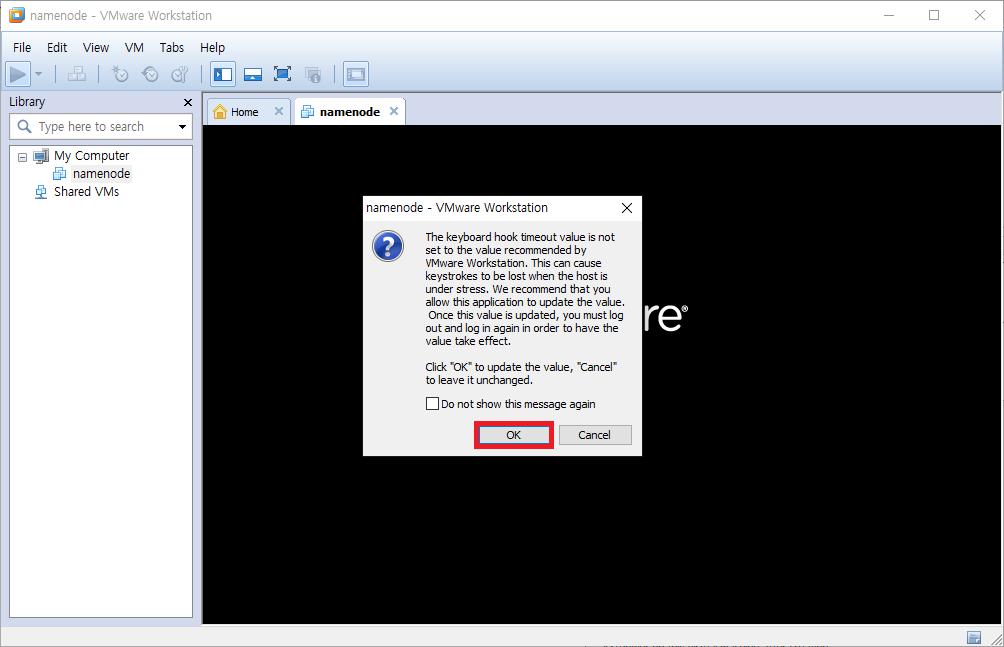The width and height of the screenshot is (1004, 647).
Task: Select the namenode VM in library tree
Action: coord(101,174)
